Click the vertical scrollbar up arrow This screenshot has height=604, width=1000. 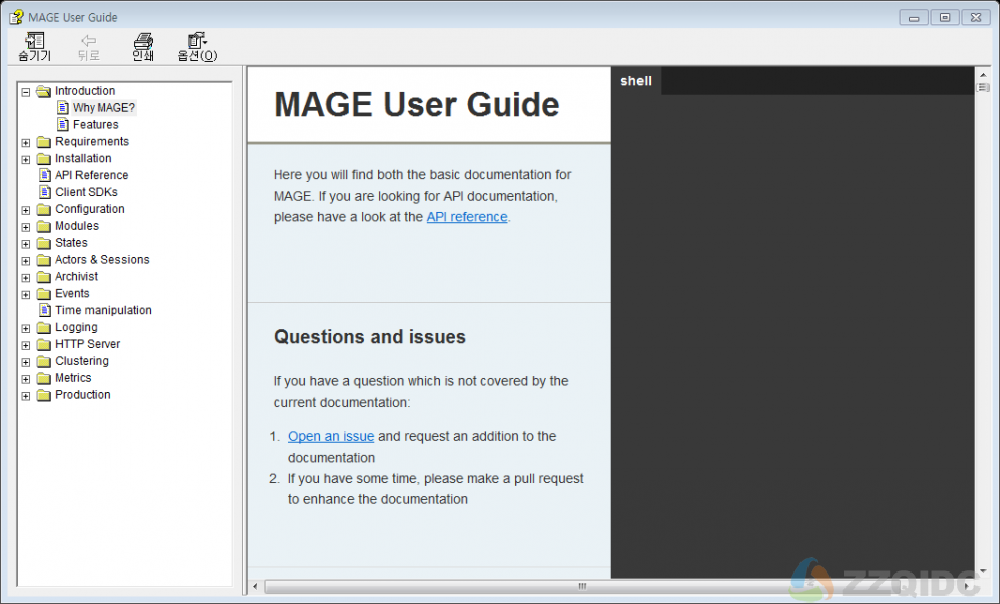tap(983, 75)
